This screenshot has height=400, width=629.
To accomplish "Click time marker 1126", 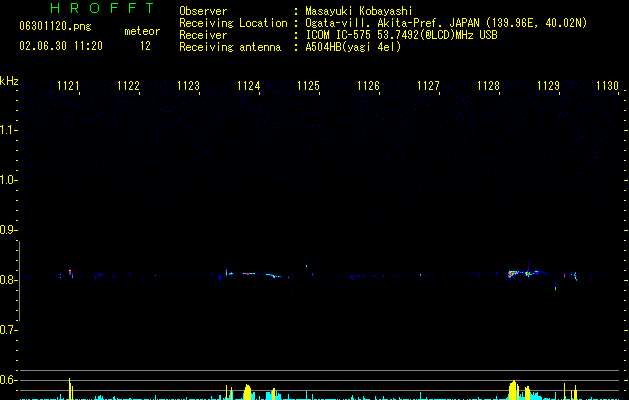I will click(x=368, y=86).
